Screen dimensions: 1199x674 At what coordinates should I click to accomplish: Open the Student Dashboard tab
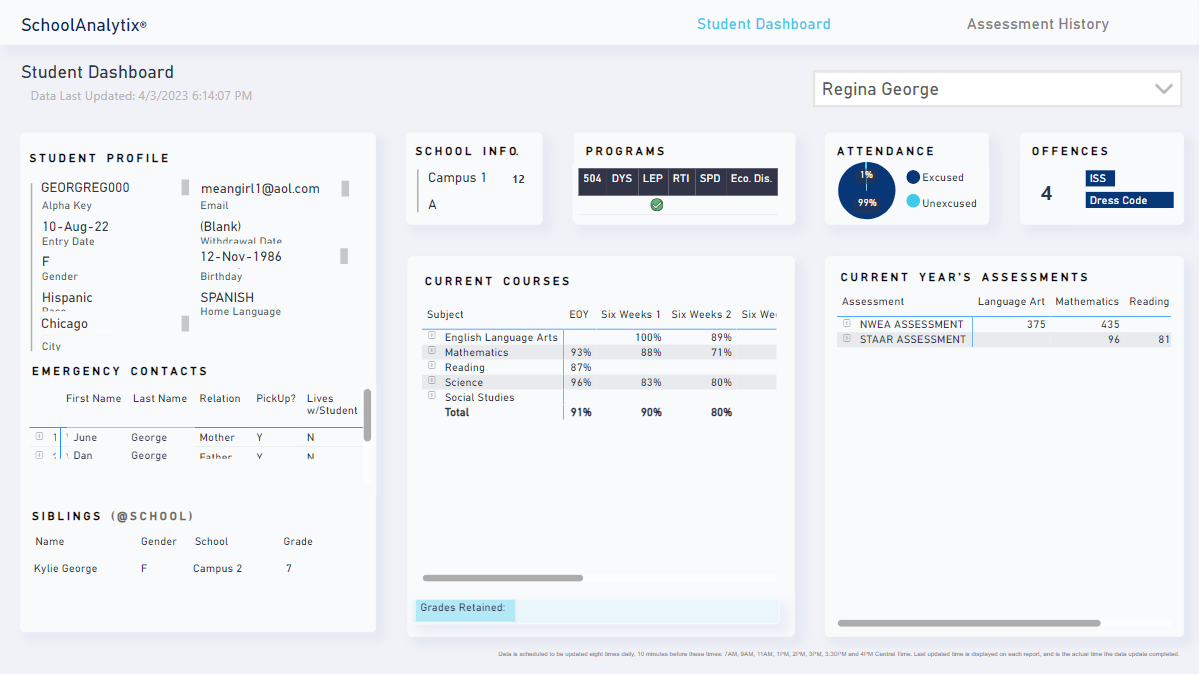763,24
